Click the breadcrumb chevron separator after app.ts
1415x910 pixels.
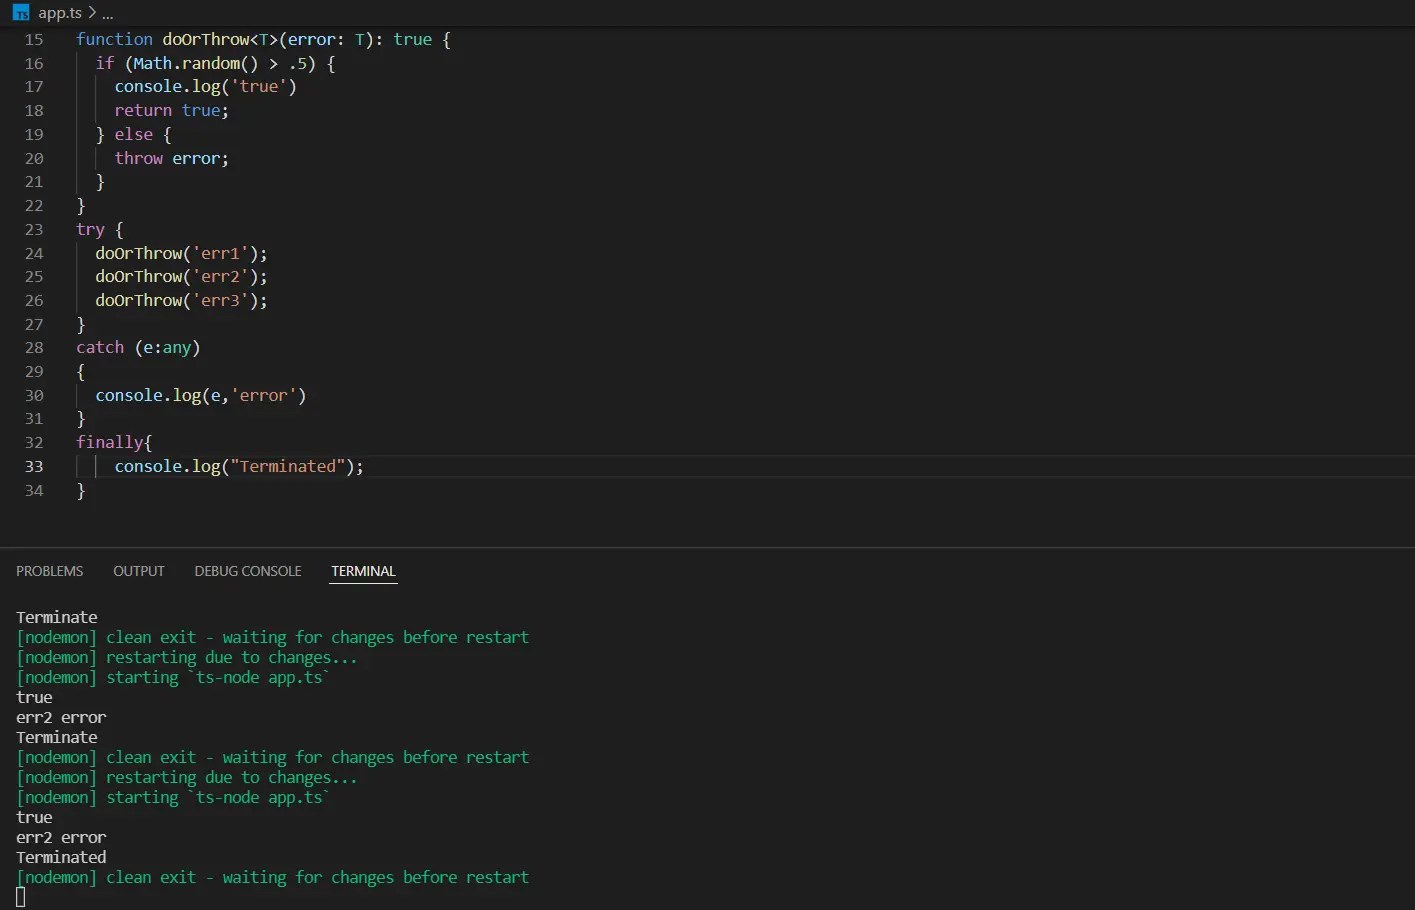tap(92, 13)
